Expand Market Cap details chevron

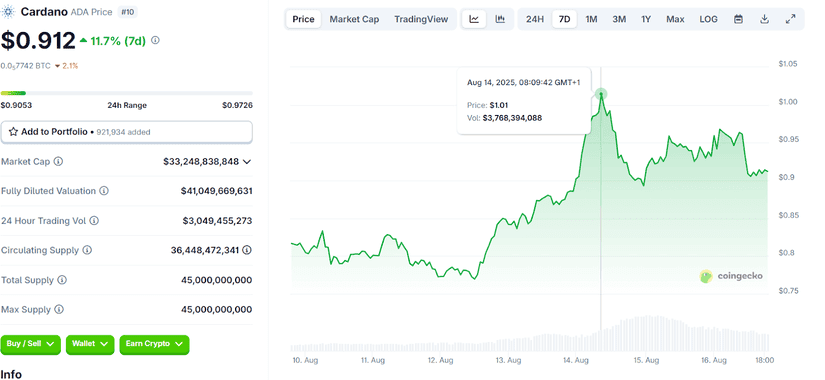247,162
